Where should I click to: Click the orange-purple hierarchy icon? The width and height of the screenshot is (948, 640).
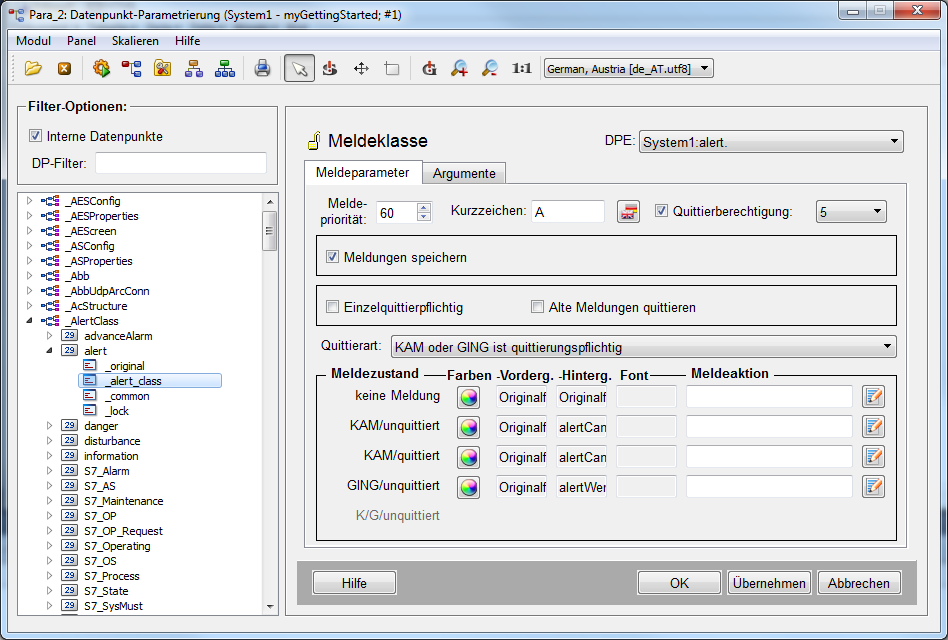(x=193, y=68)
